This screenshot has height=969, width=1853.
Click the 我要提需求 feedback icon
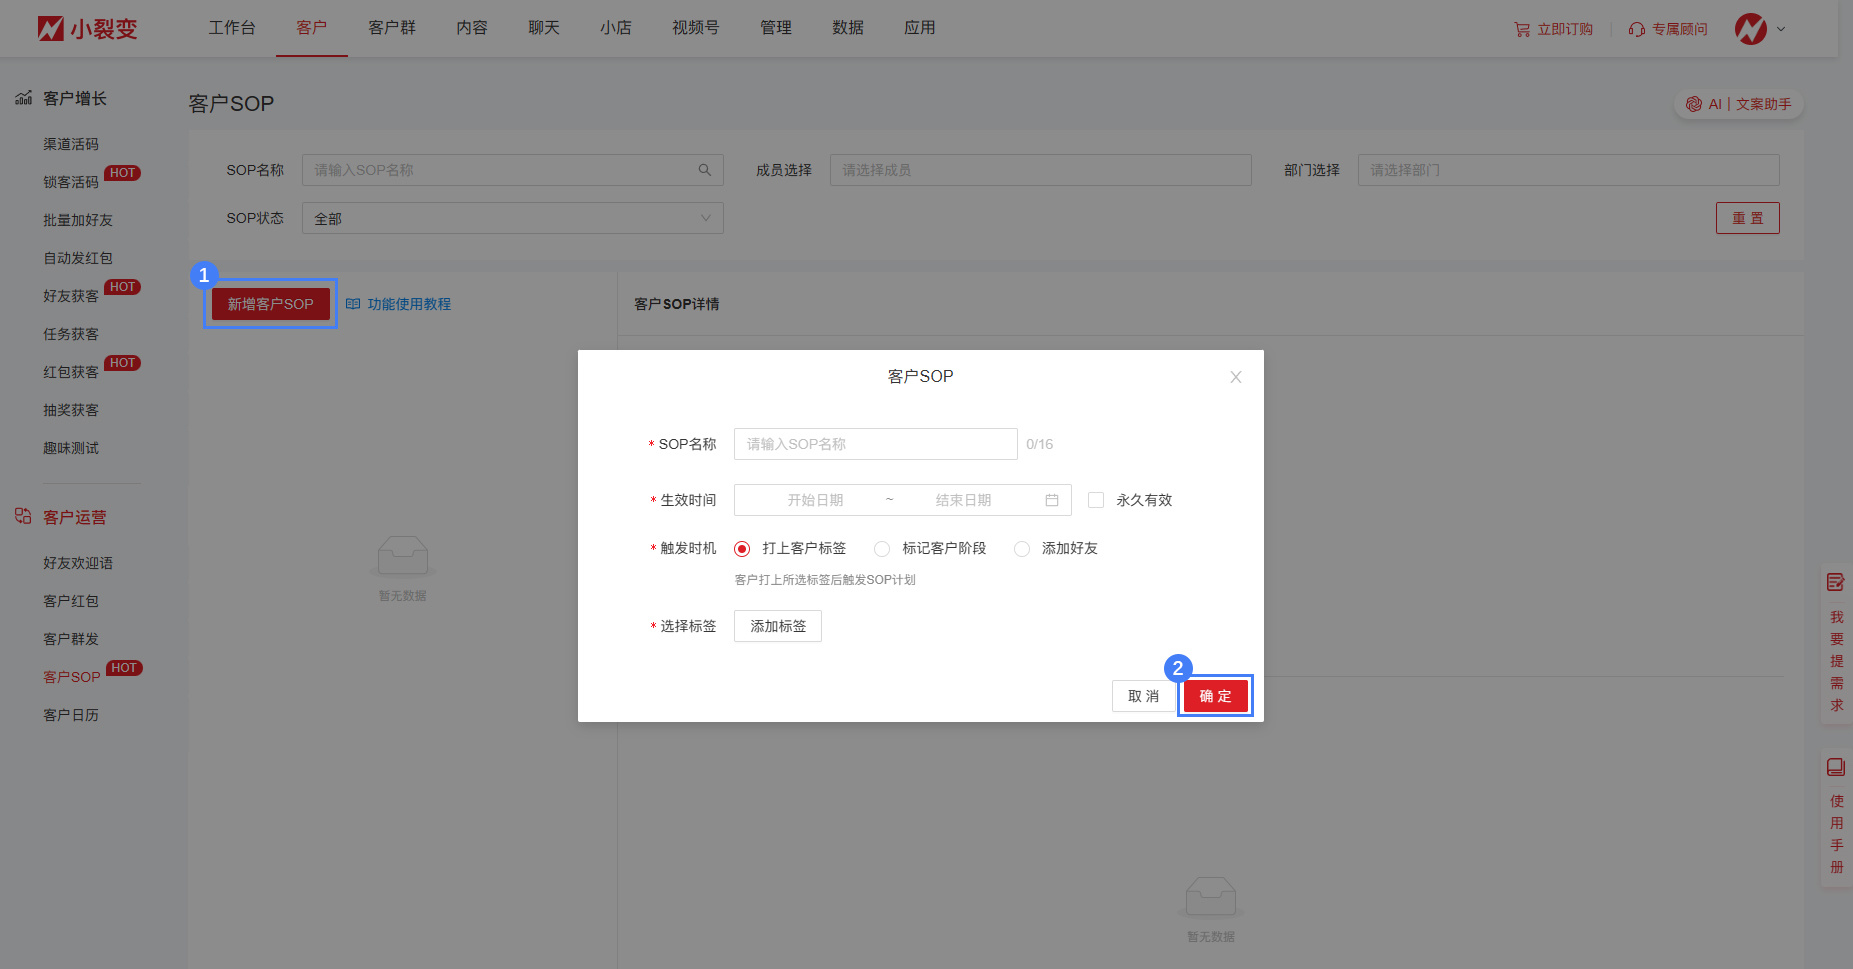tap(1835, 582)
